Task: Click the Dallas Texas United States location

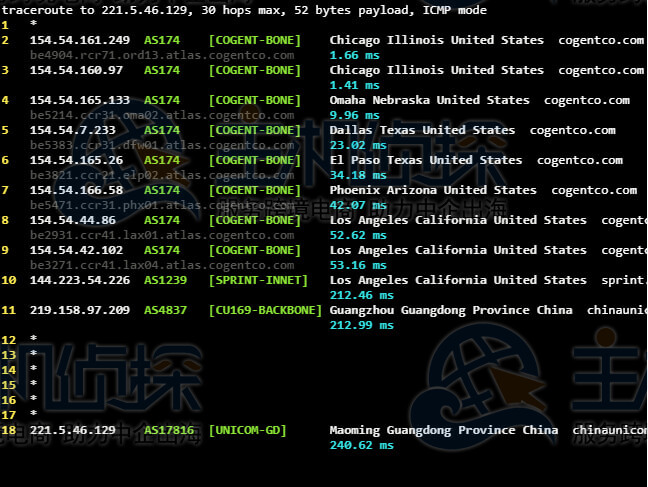Action: point(422,130)
